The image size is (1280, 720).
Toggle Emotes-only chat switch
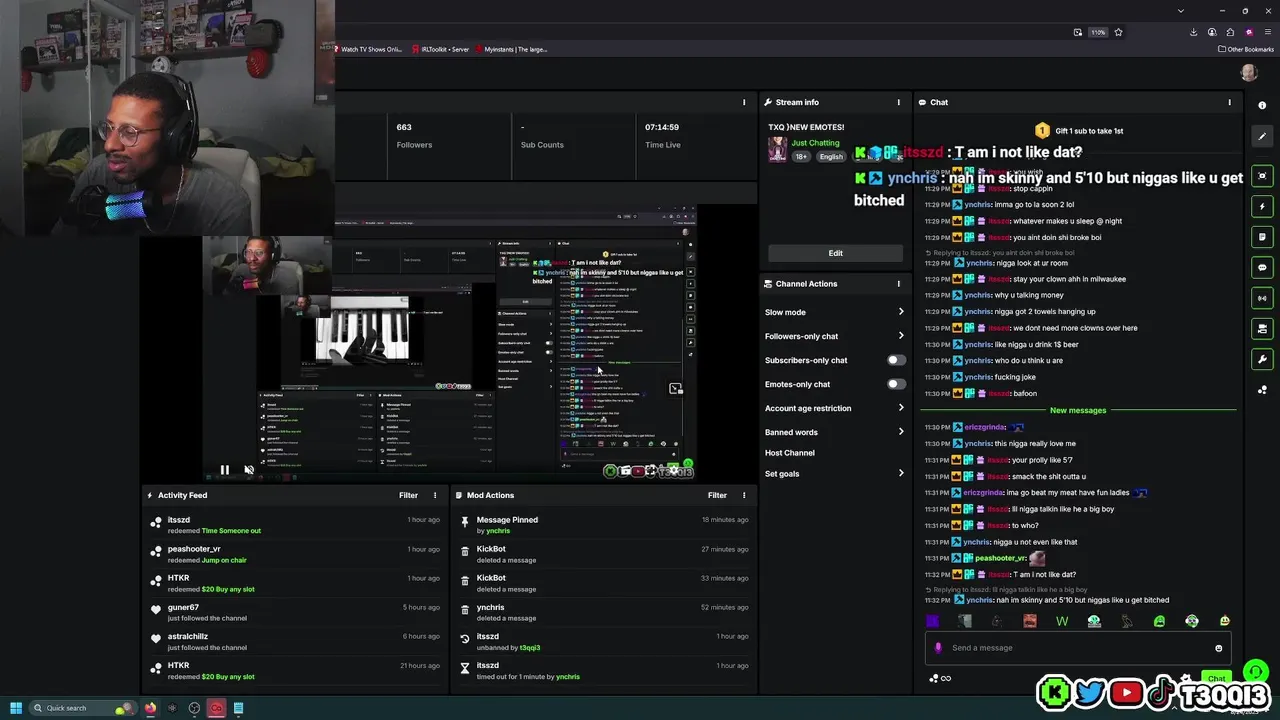[x=896, y=384]
